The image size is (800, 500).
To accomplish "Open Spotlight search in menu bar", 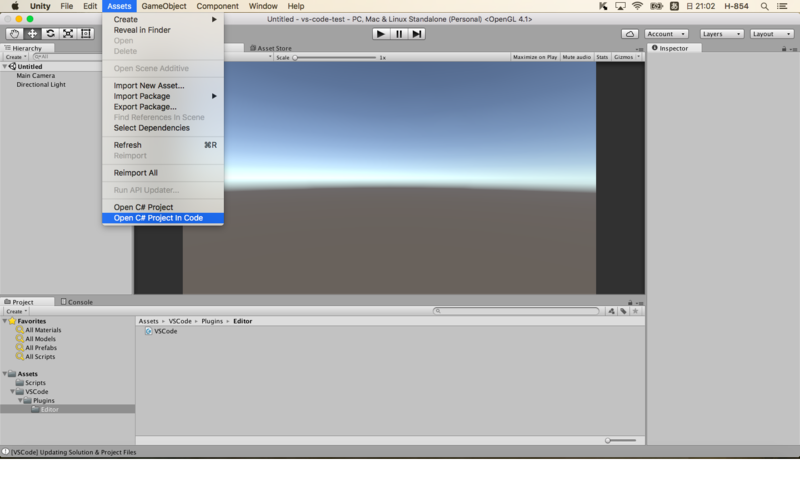I will [764, 6].
